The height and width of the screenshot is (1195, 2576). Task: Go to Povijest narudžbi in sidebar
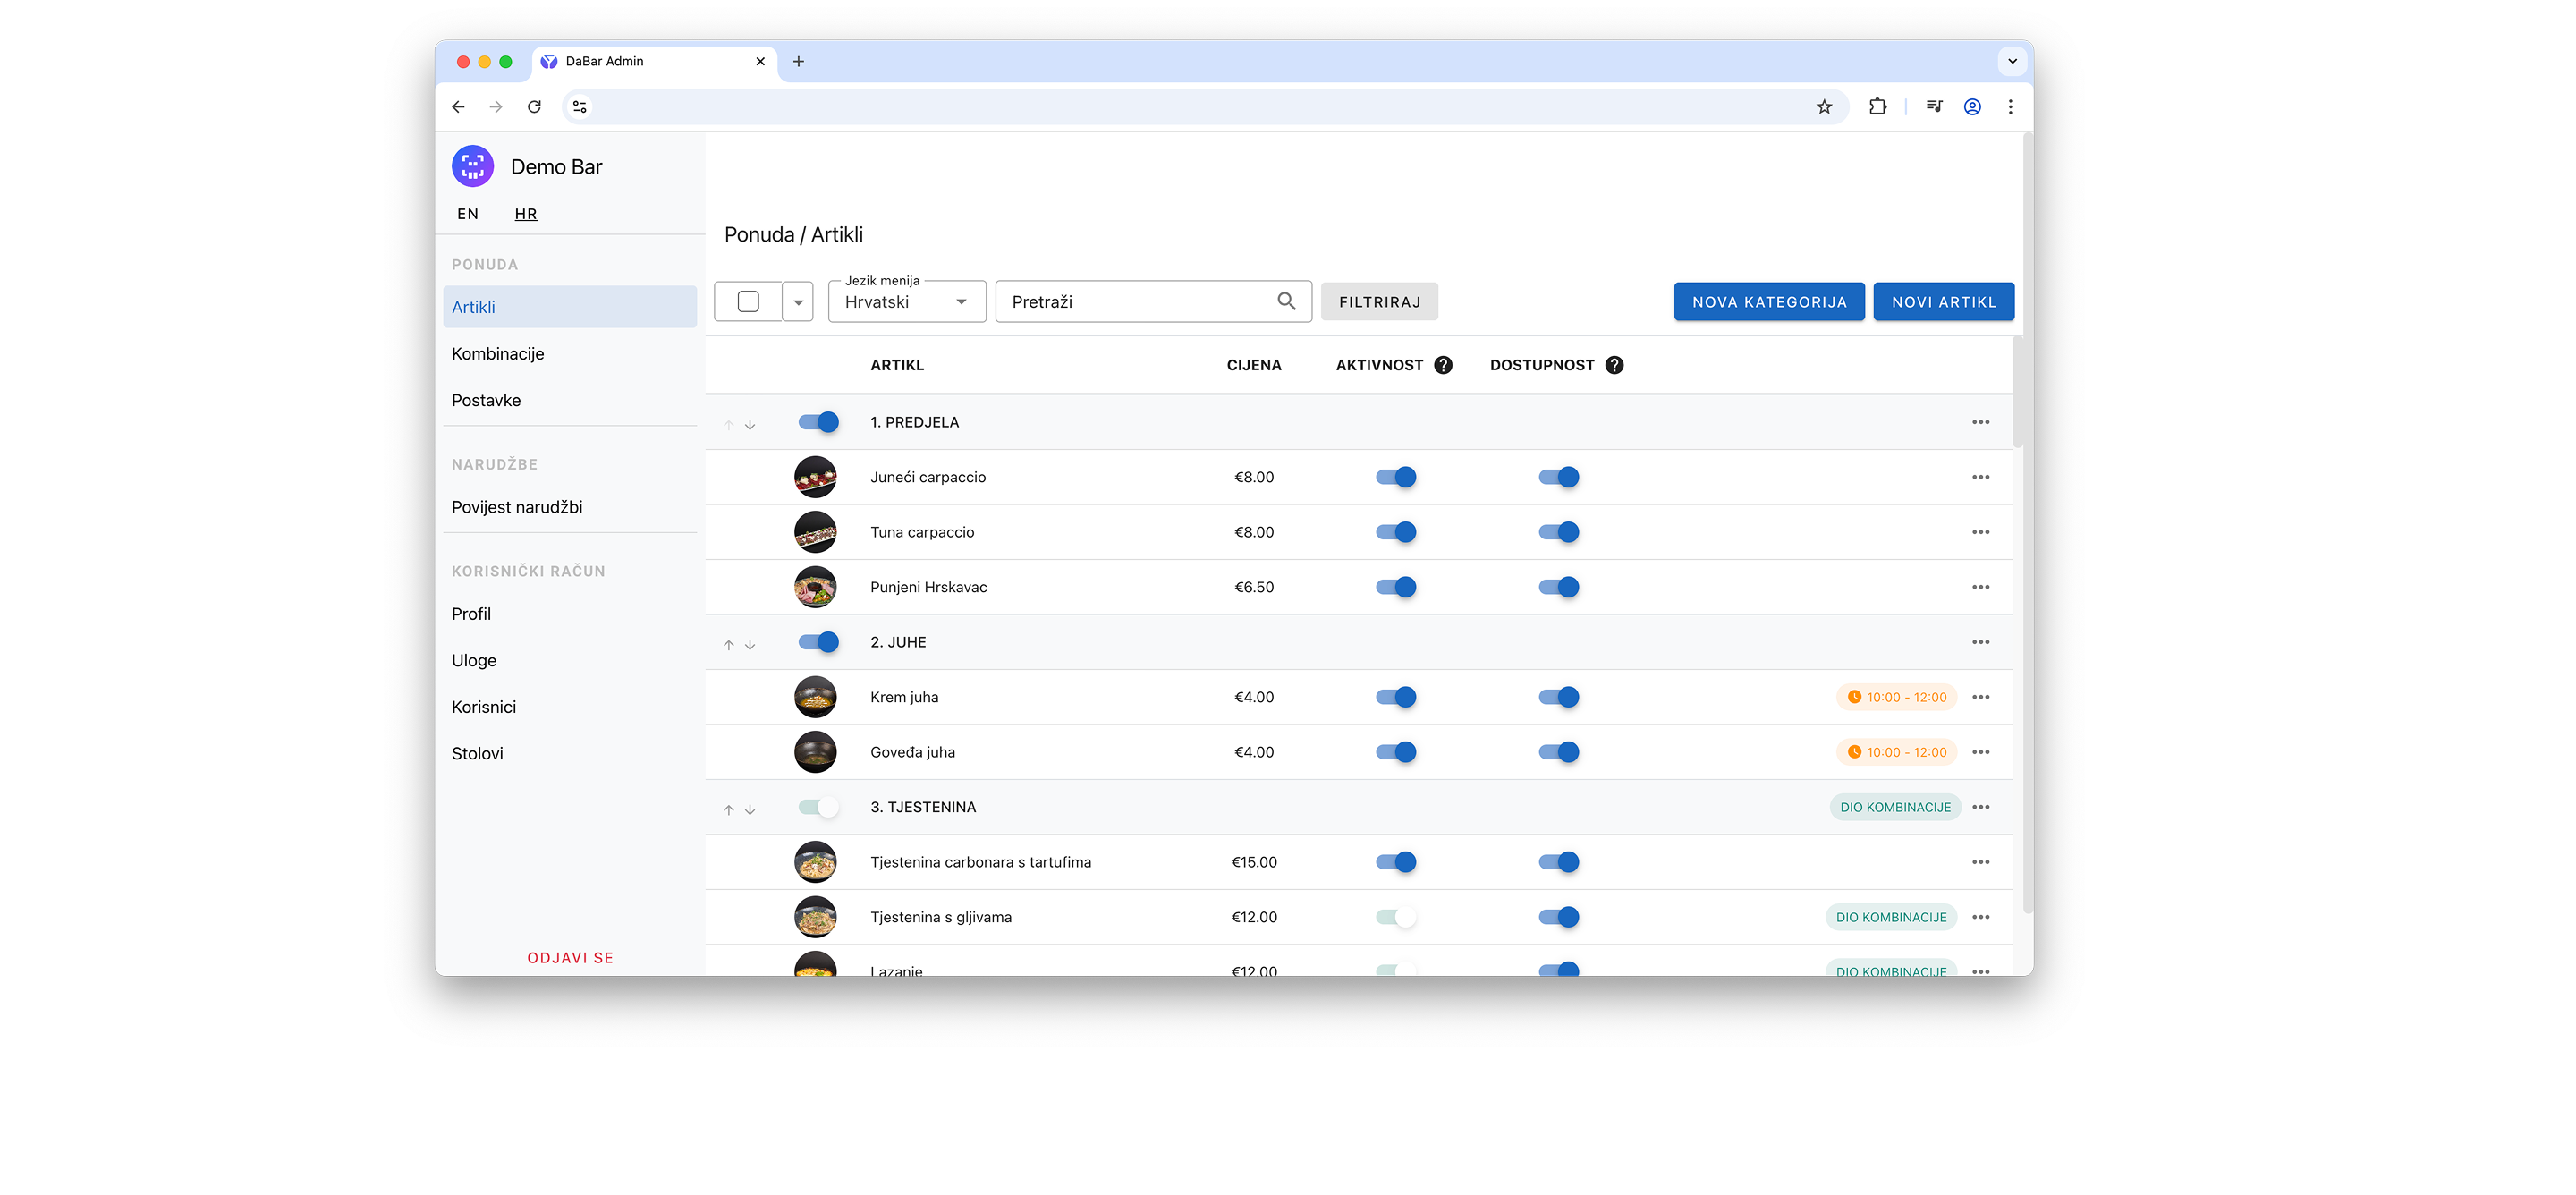(x=517, y=507)
